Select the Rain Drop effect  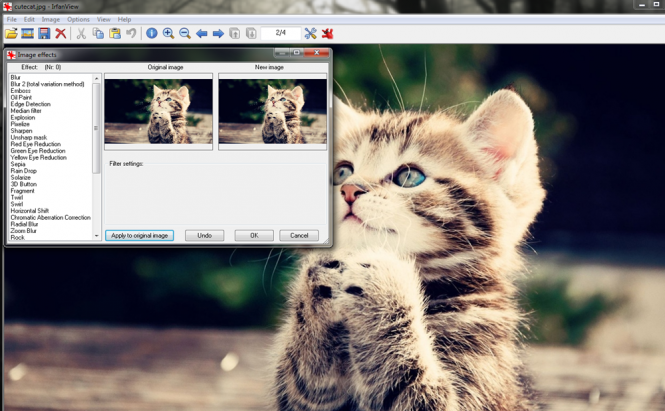pyautogui.click(x=24, y=171)
